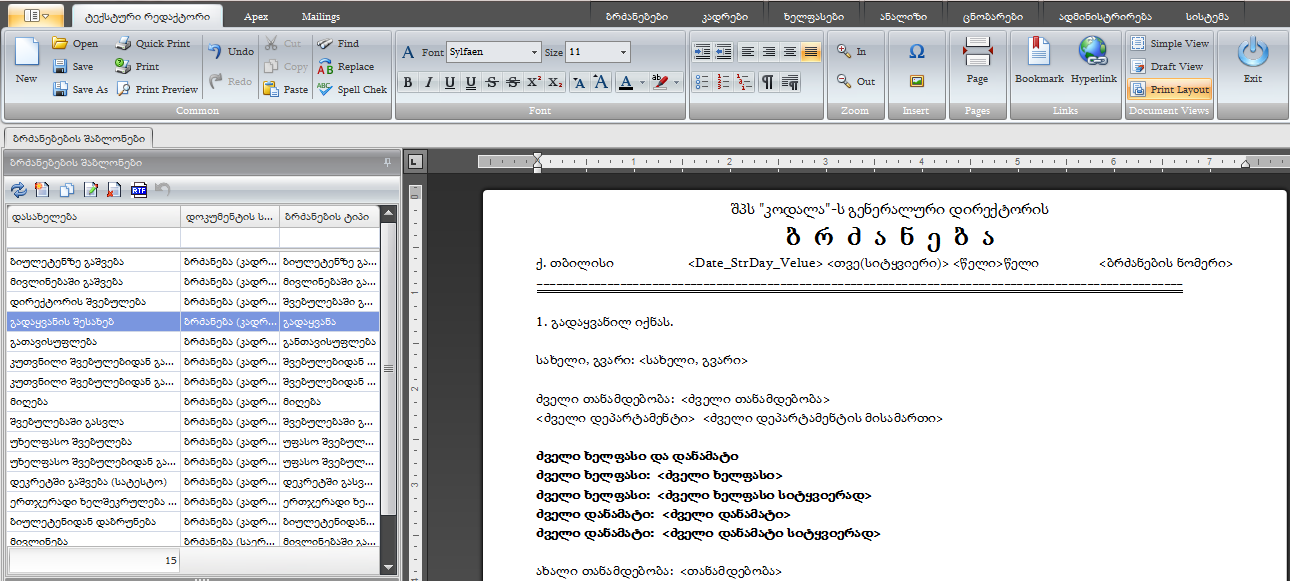The width and height of the screenshot is (1290, 581).
Task: Toggle Bold formatting
Action: [x=408, y=82]
